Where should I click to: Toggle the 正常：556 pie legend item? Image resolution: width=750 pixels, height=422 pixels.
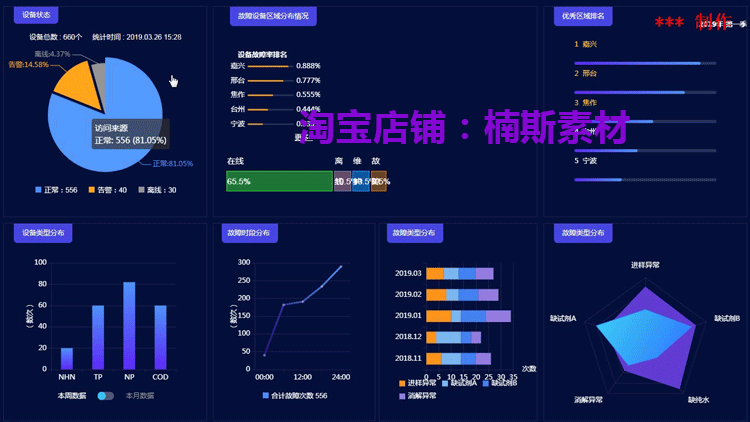pyautogui.click(x=56, y=190)
